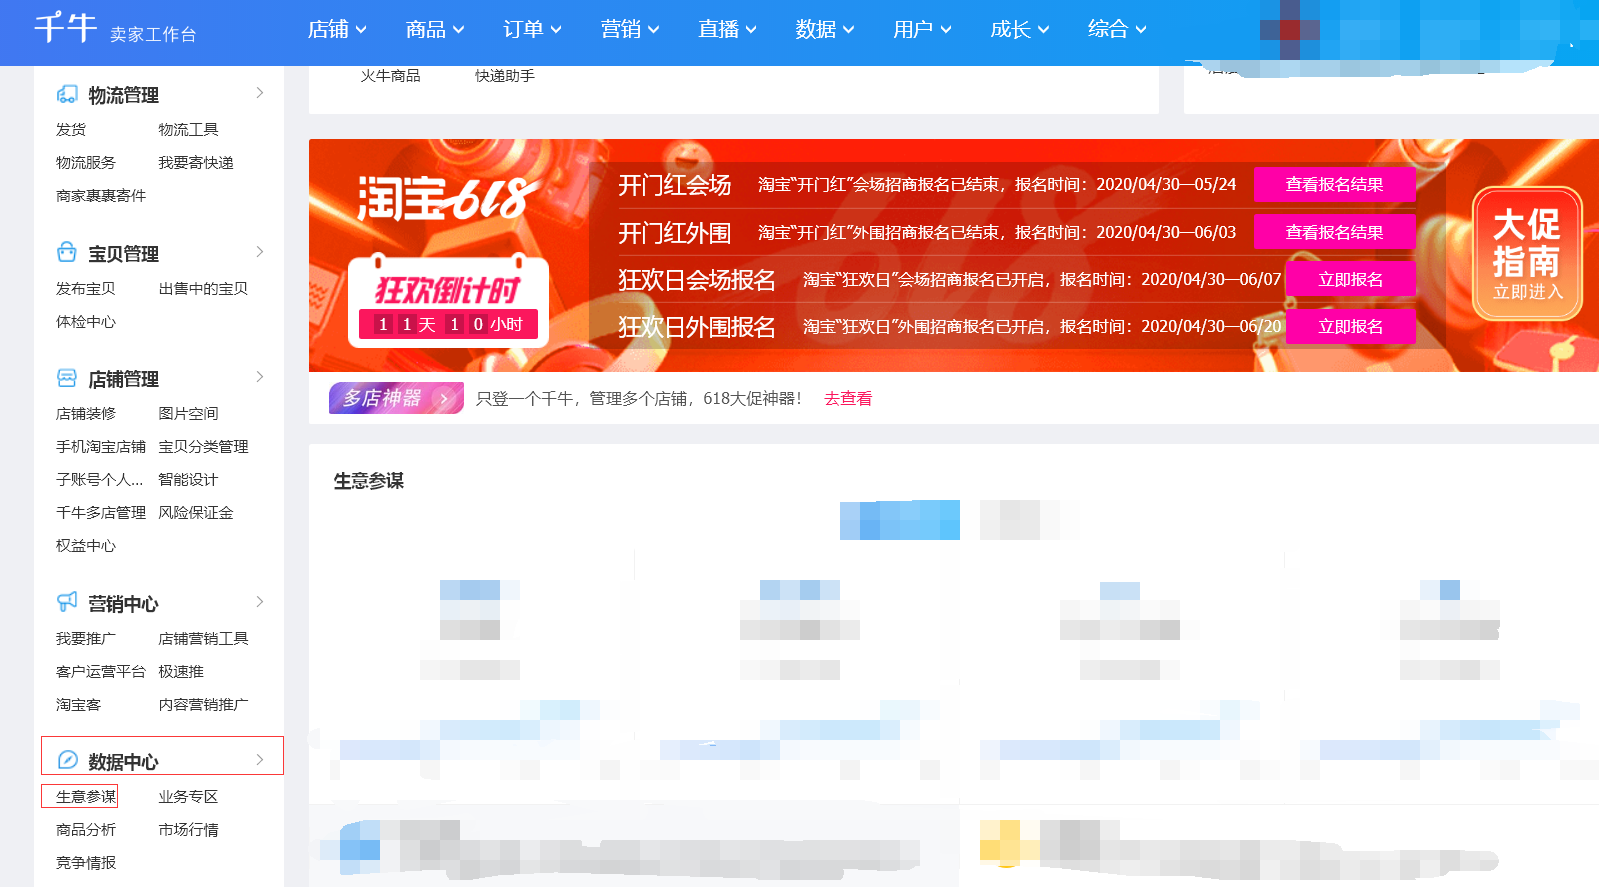
Task: Click the 物流管理 truck icon
Action: (67, 94)
